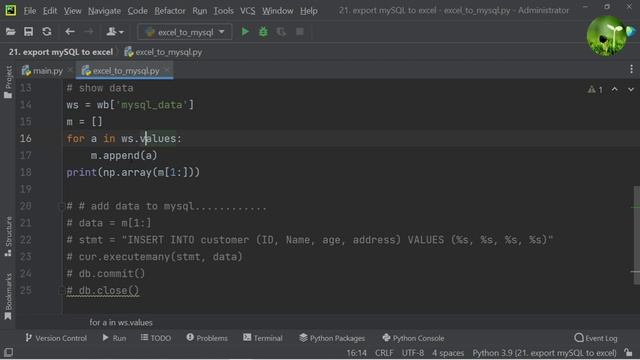Open the Event Log
Viewport: 640px width, 360px height.
(596, 338)
